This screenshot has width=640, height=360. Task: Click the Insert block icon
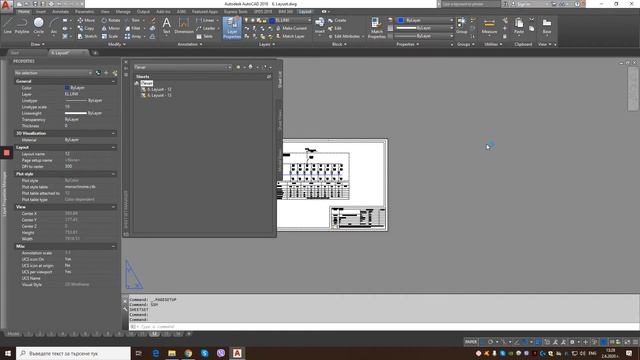(320, 25)
